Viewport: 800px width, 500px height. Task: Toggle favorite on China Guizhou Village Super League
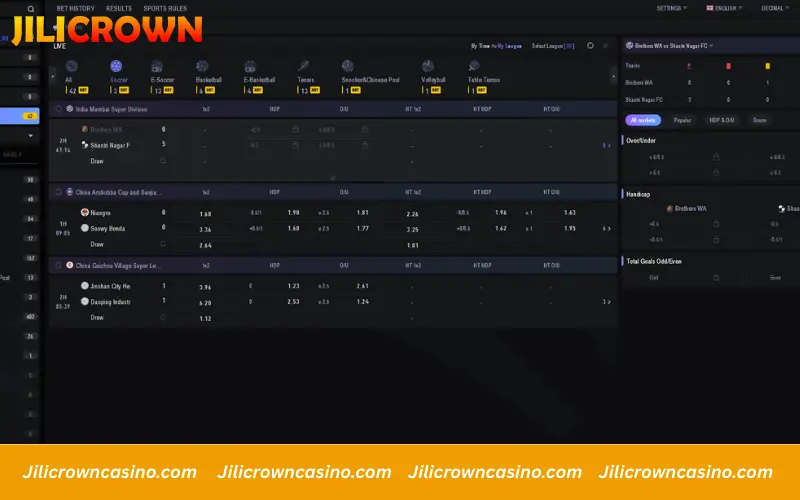[59, 265]
